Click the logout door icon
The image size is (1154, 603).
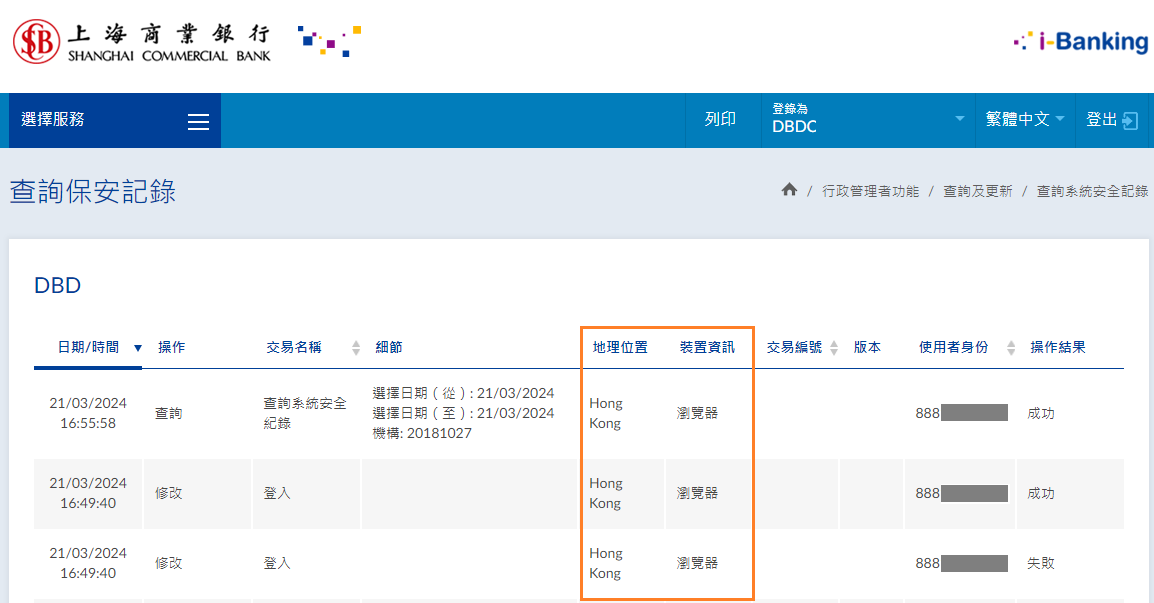[x=1130, y=121]
